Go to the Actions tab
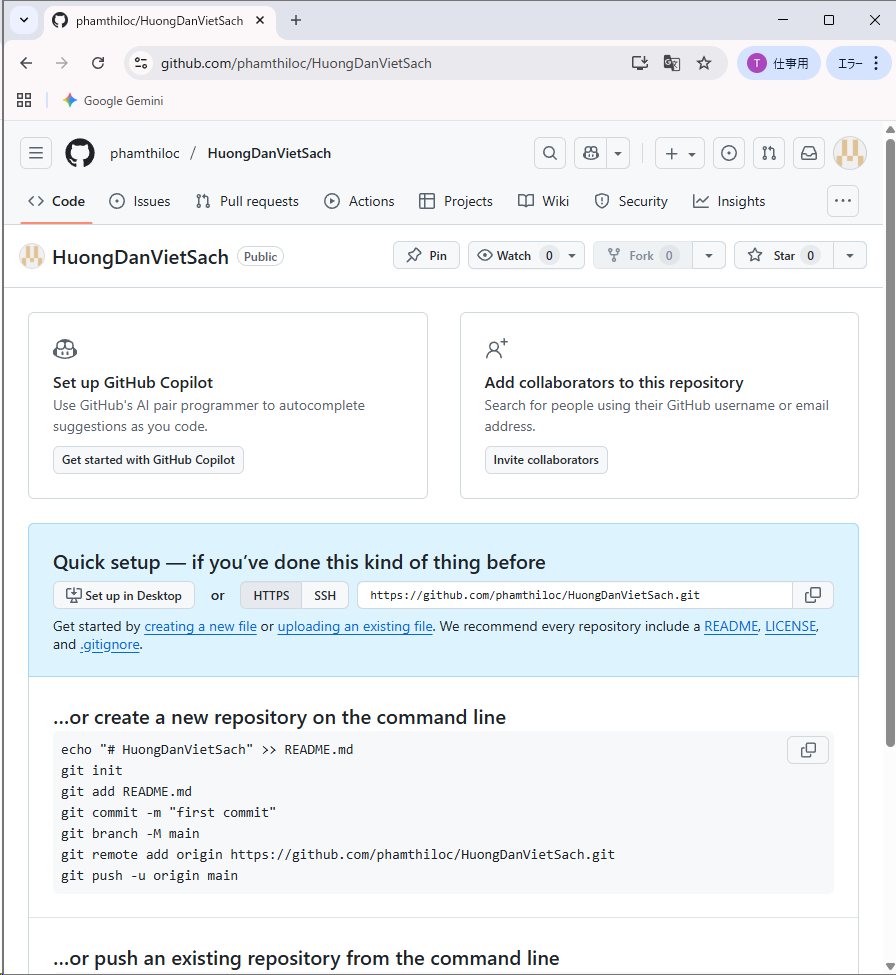 (359, 201)
